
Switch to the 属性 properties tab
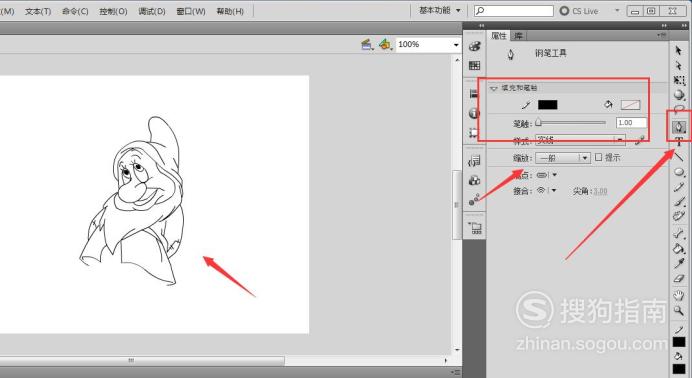point(499,36)
